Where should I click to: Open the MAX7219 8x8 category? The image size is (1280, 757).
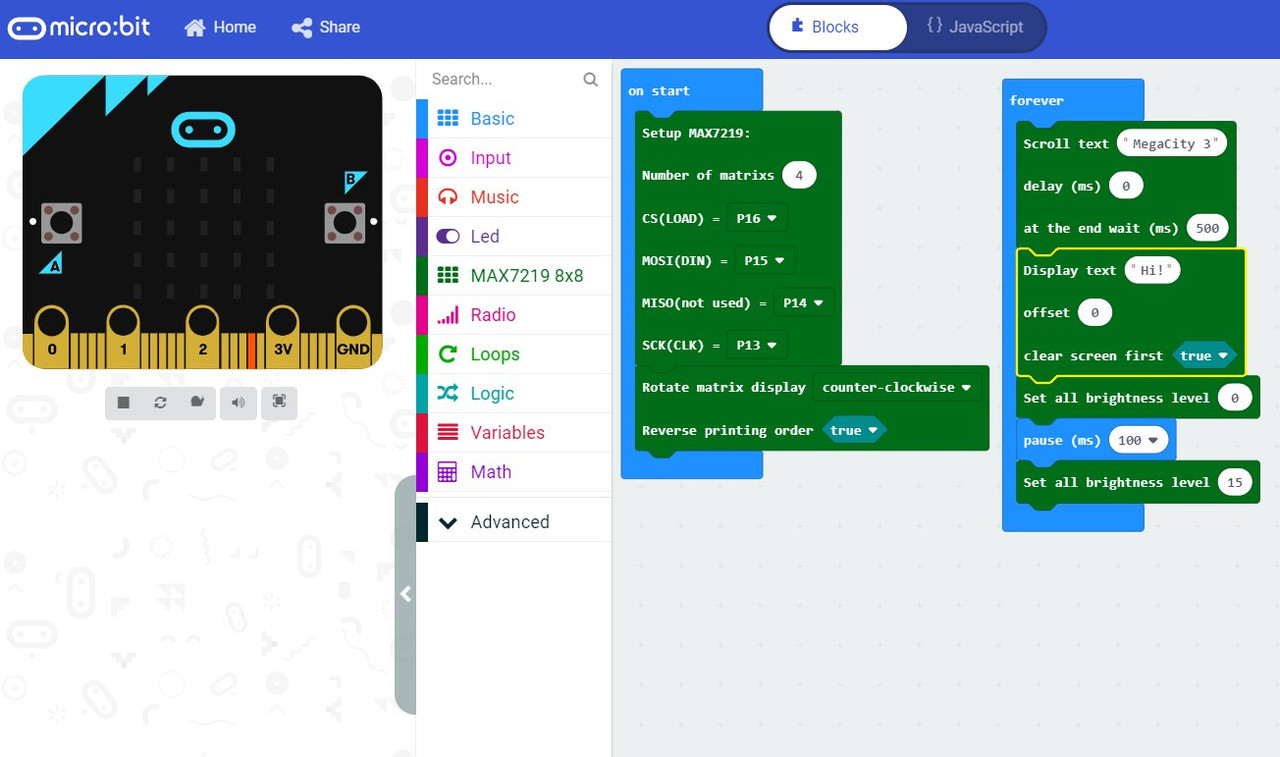pyautogui.click(x=513, y=275)
